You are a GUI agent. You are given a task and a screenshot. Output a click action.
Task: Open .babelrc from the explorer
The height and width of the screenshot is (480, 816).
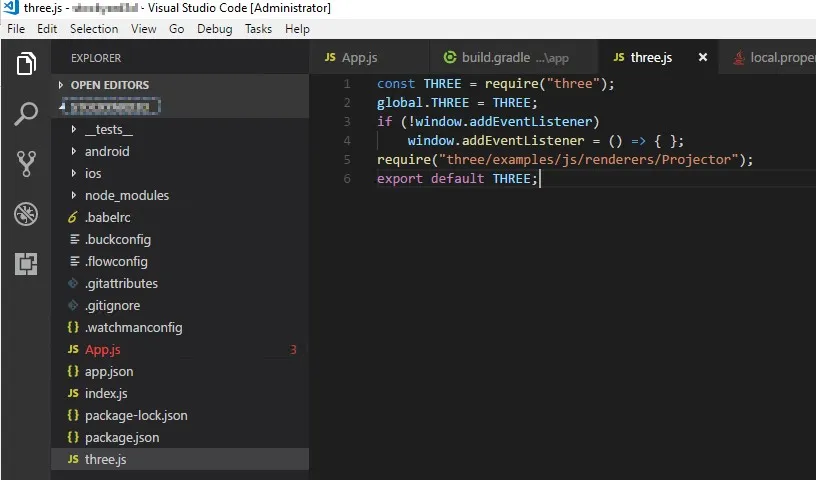(182, 217)
